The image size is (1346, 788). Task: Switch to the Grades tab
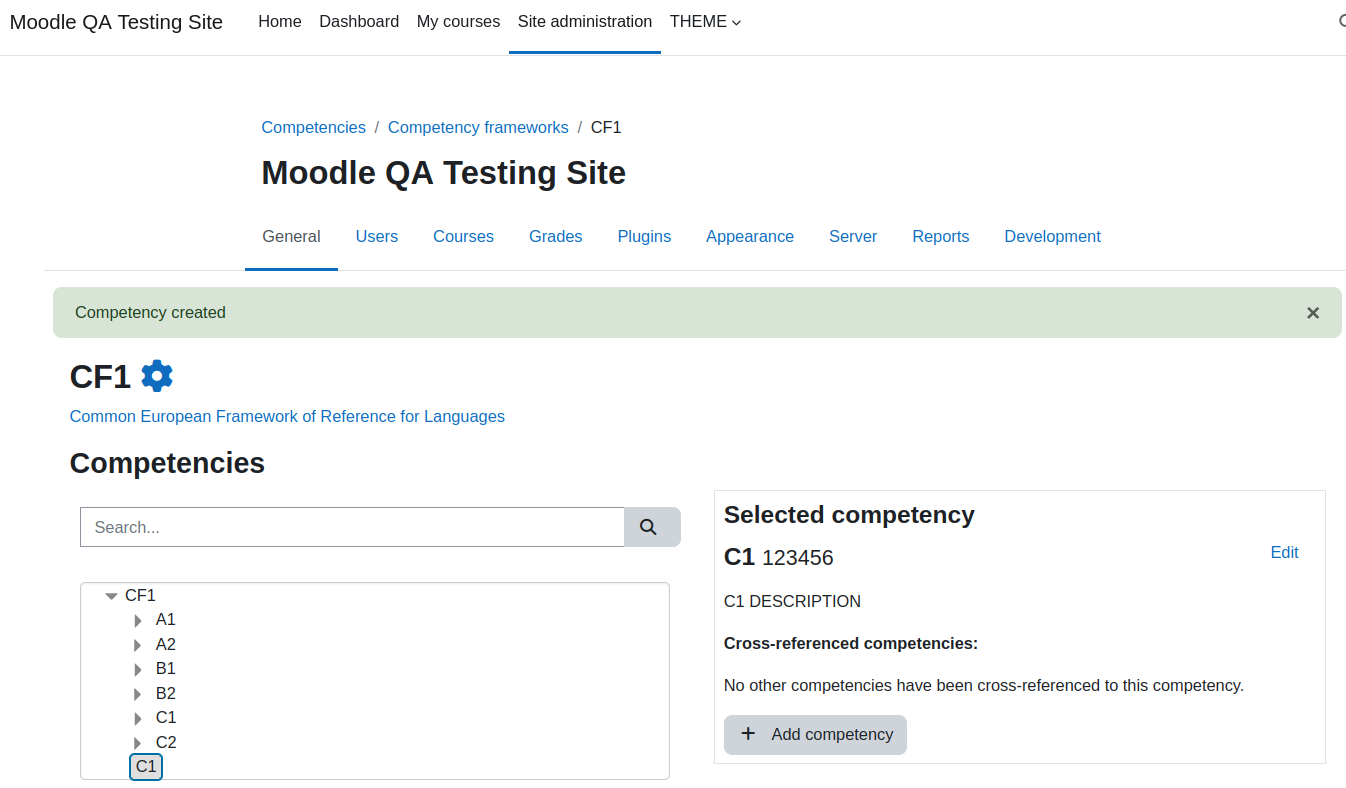[x=556, y=237]
